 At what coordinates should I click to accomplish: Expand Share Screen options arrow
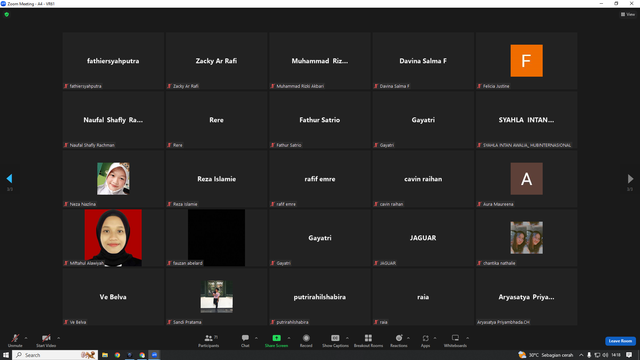pyautogui.click(x=289, y=338)
